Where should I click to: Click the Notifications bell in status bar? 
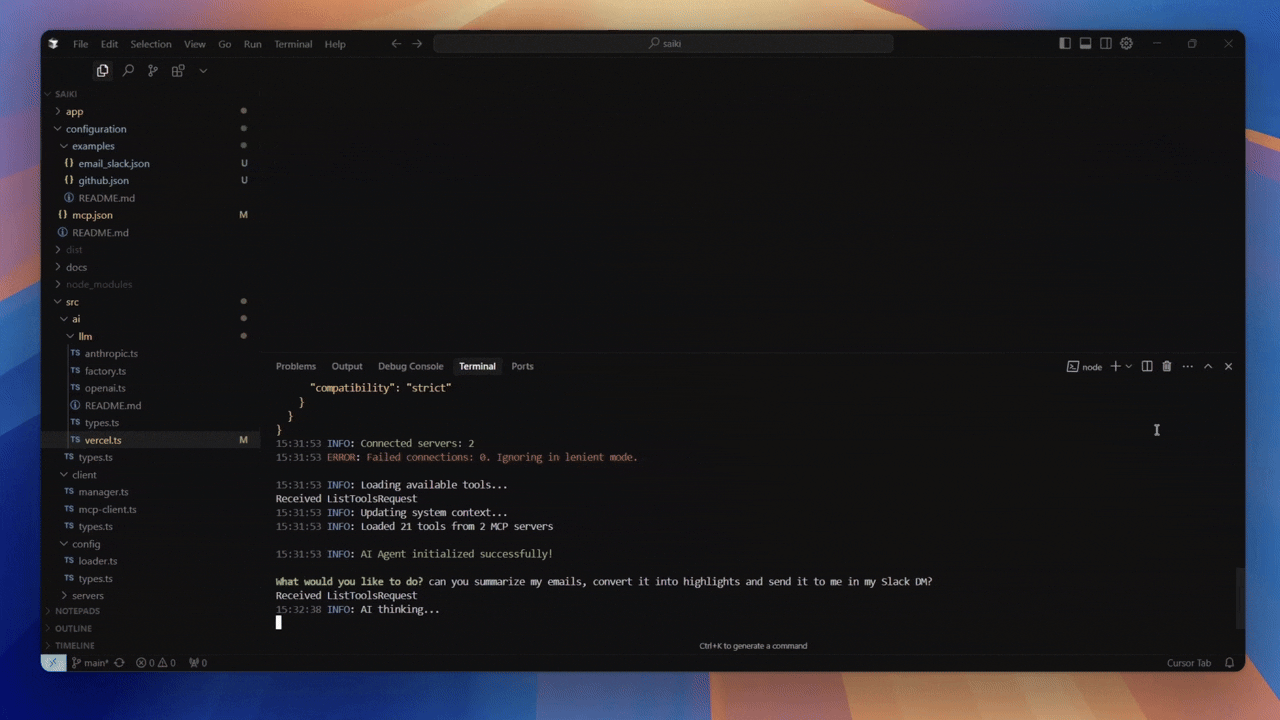click(x=1229, y=663)
